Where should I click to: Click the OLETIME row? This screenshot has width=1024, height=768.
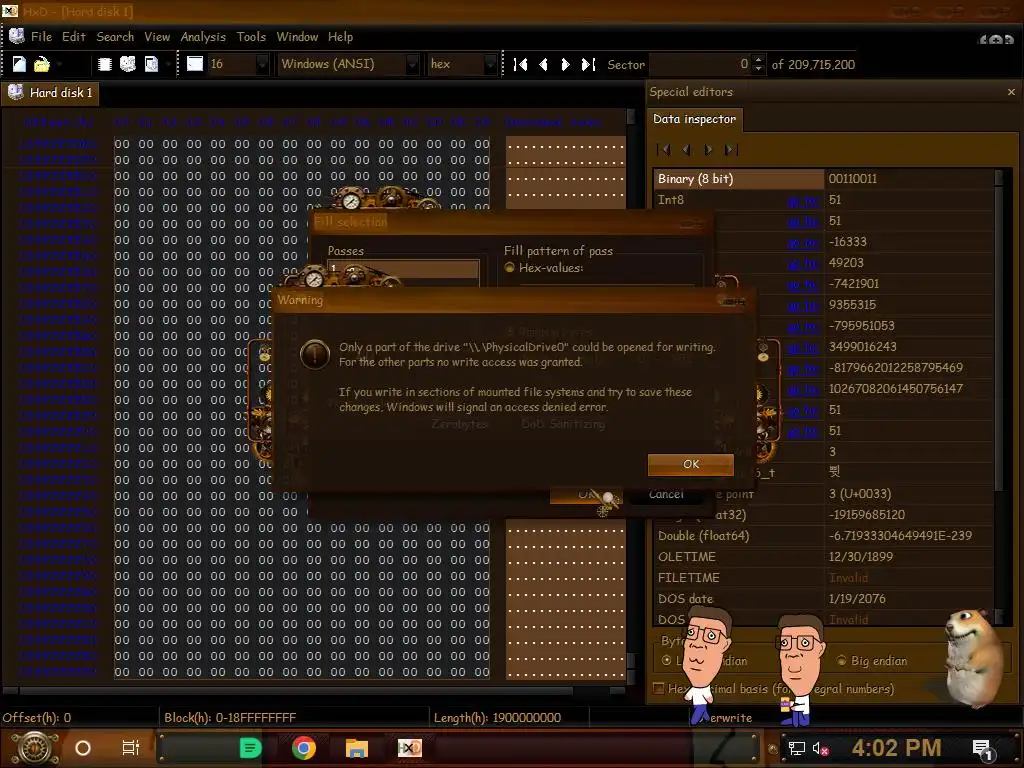(x=824, y=557)
